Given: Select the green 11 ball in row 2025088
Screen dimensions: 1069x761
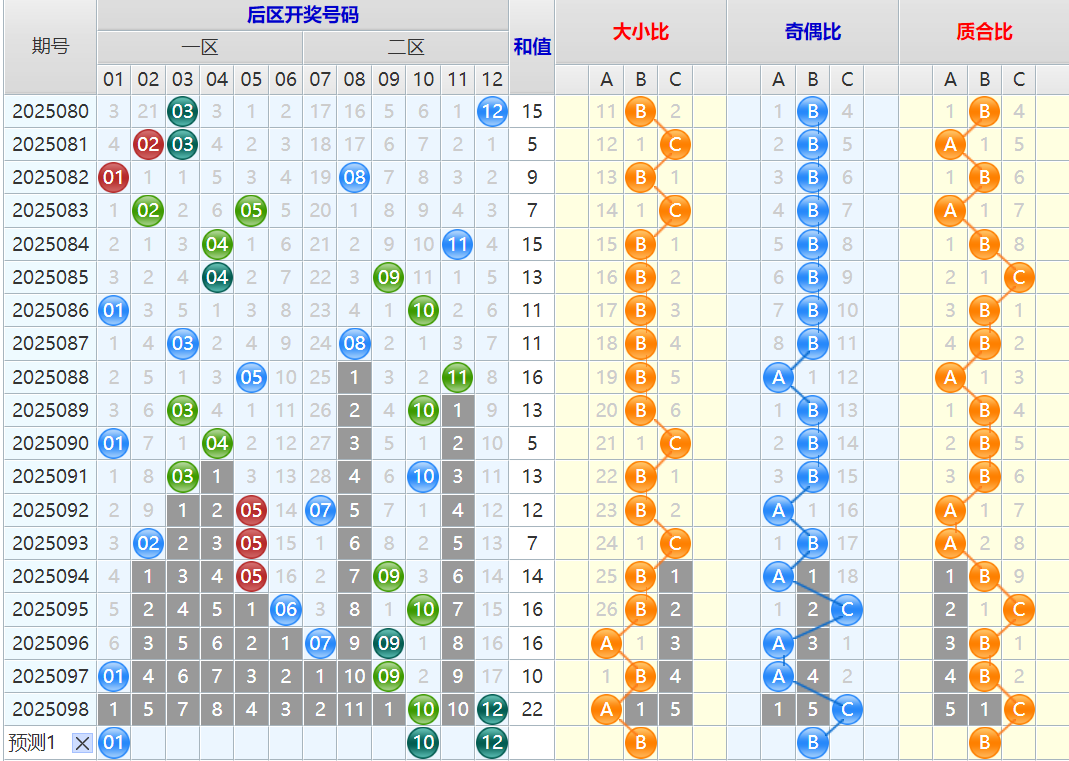Looking at the screenshot, I should click(457, 377).
